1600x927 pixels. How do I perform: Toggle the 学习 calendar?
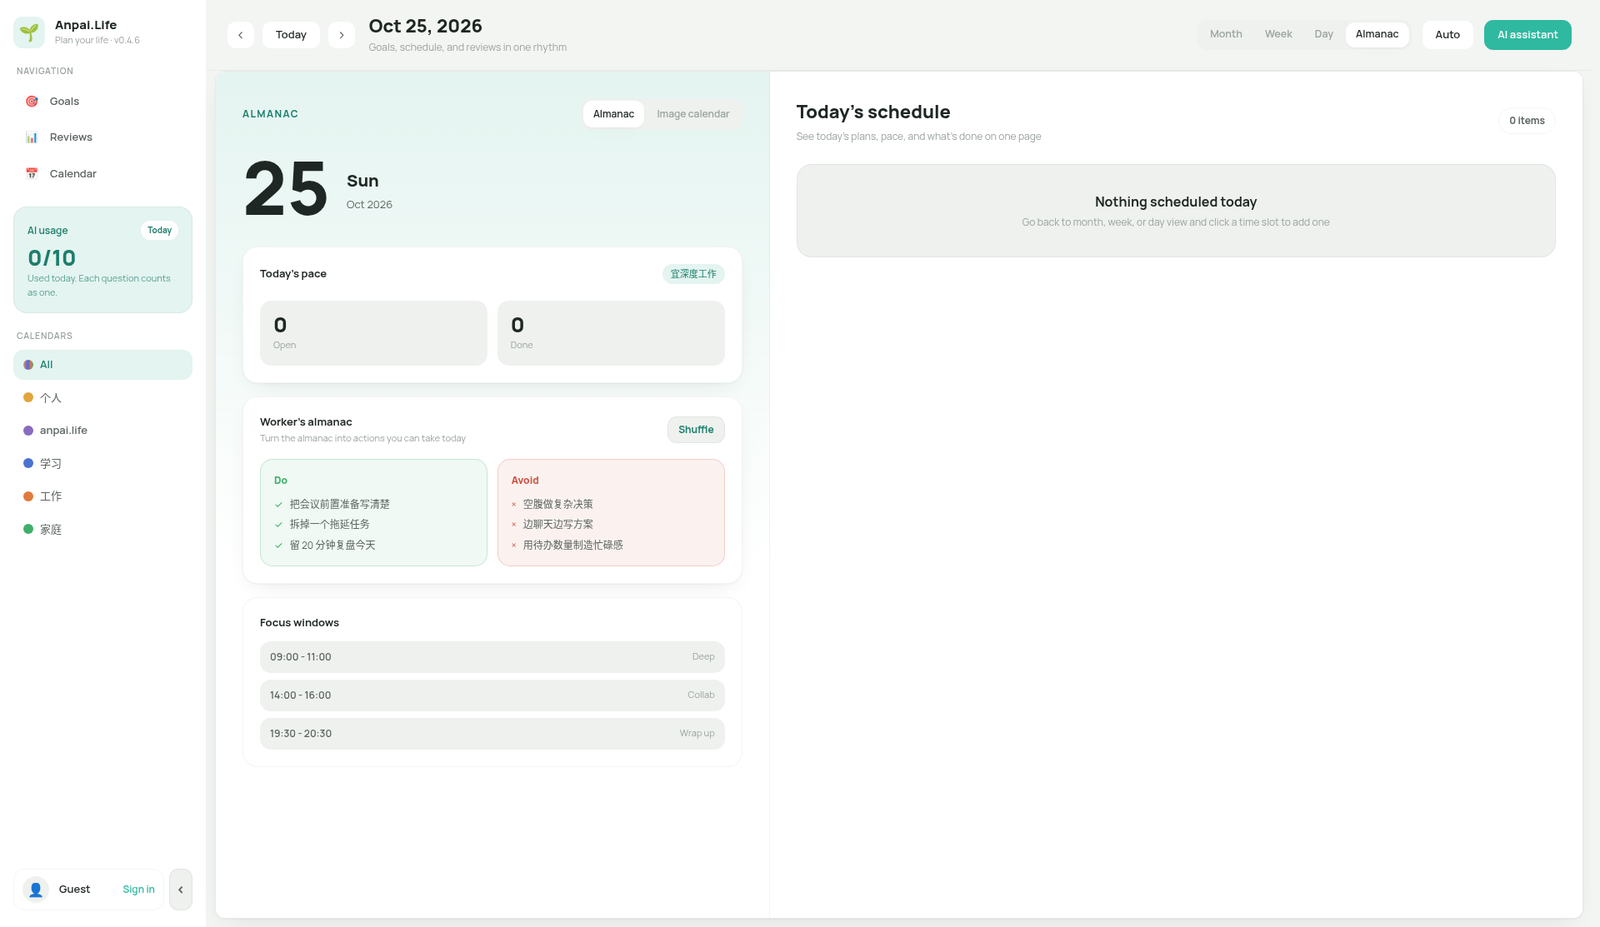[x=103, y=464]
